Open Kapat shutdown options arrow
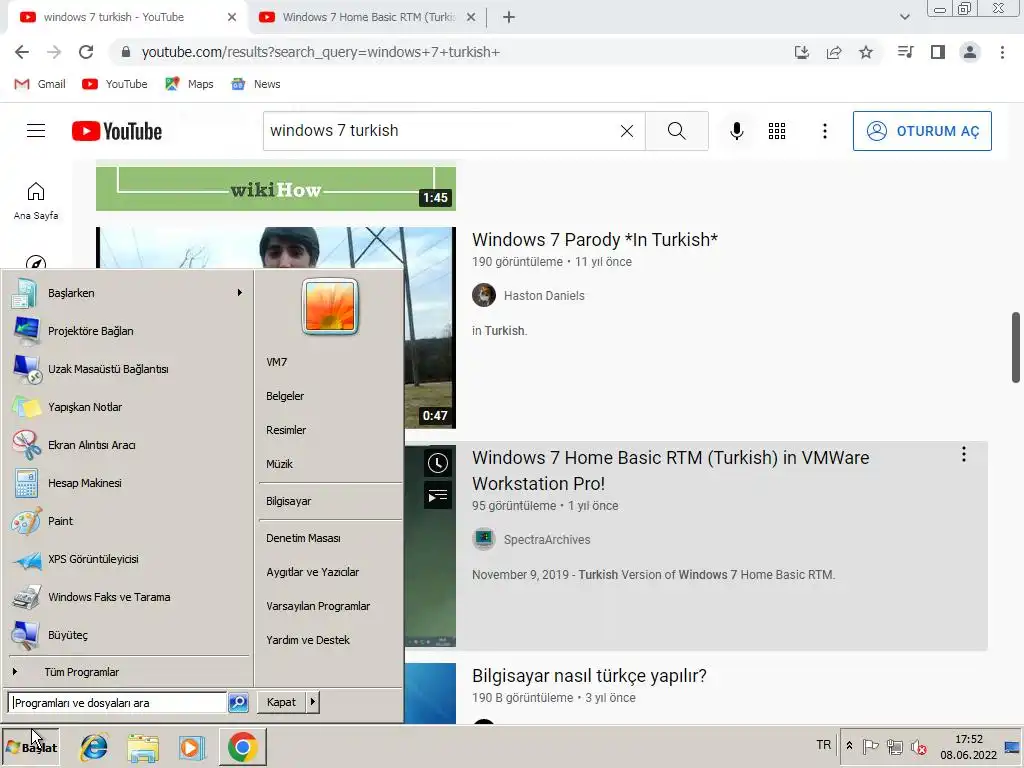This screenshot has height=768, width=1024. [313, 702]
